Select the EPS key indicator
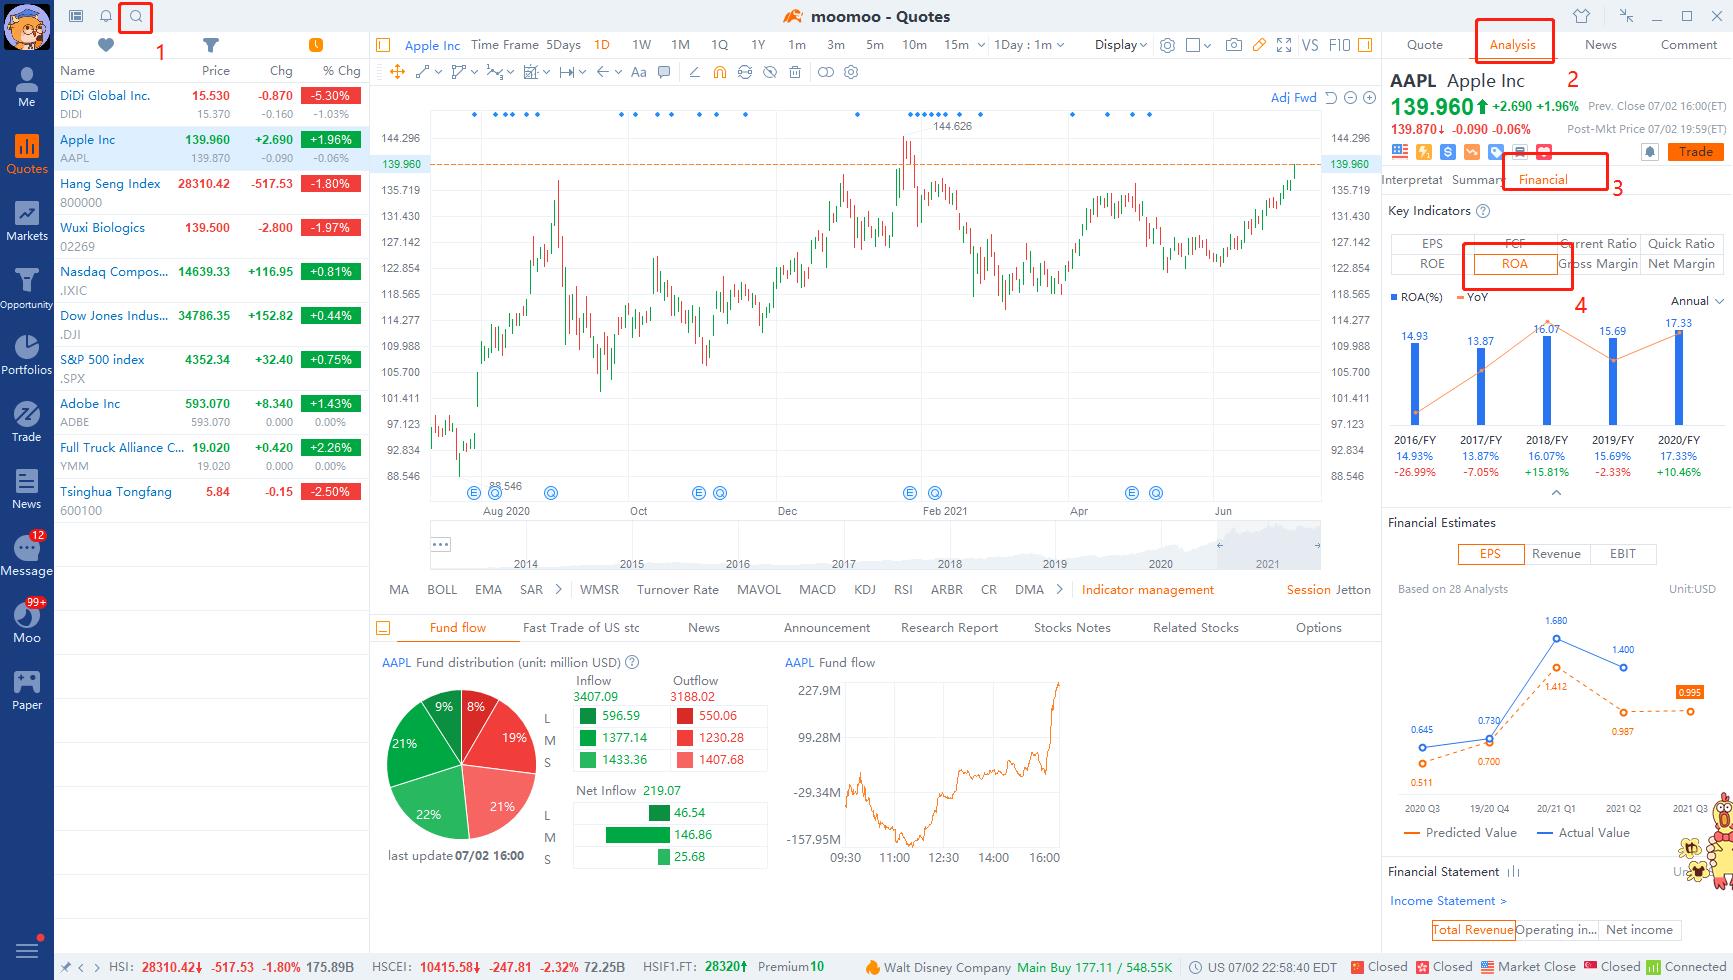This screenshot has width=1733, height=980. click(x=1432, y=243)
